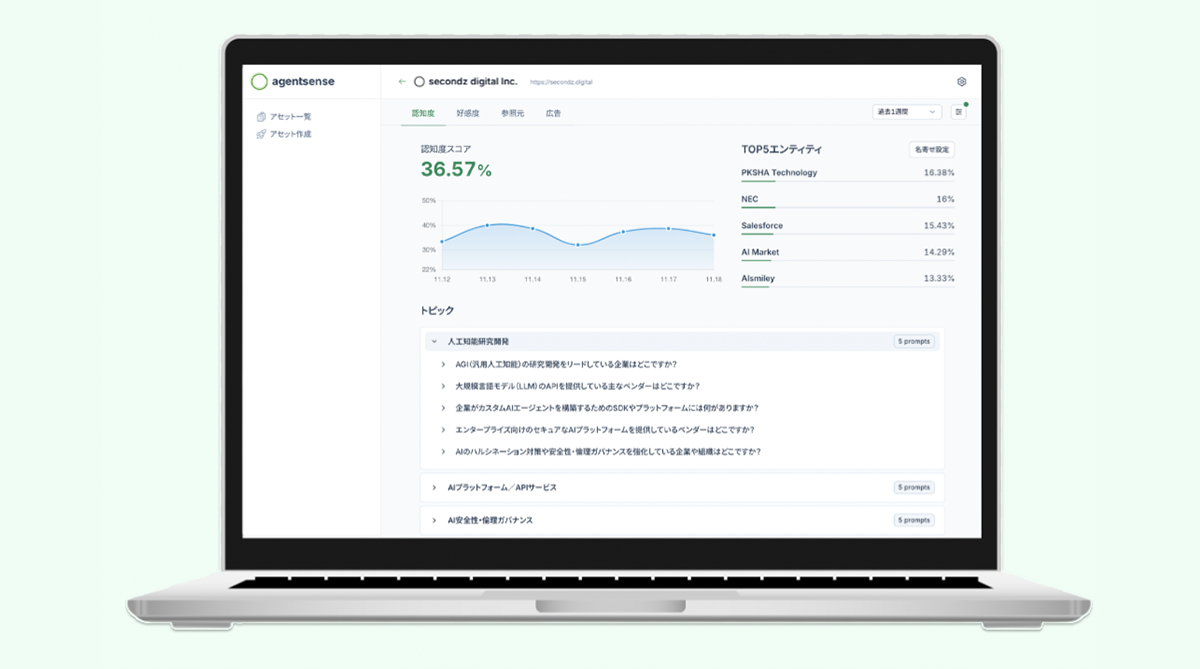
Task: Open the filter sliders icon button
Action: coord(959,112)
